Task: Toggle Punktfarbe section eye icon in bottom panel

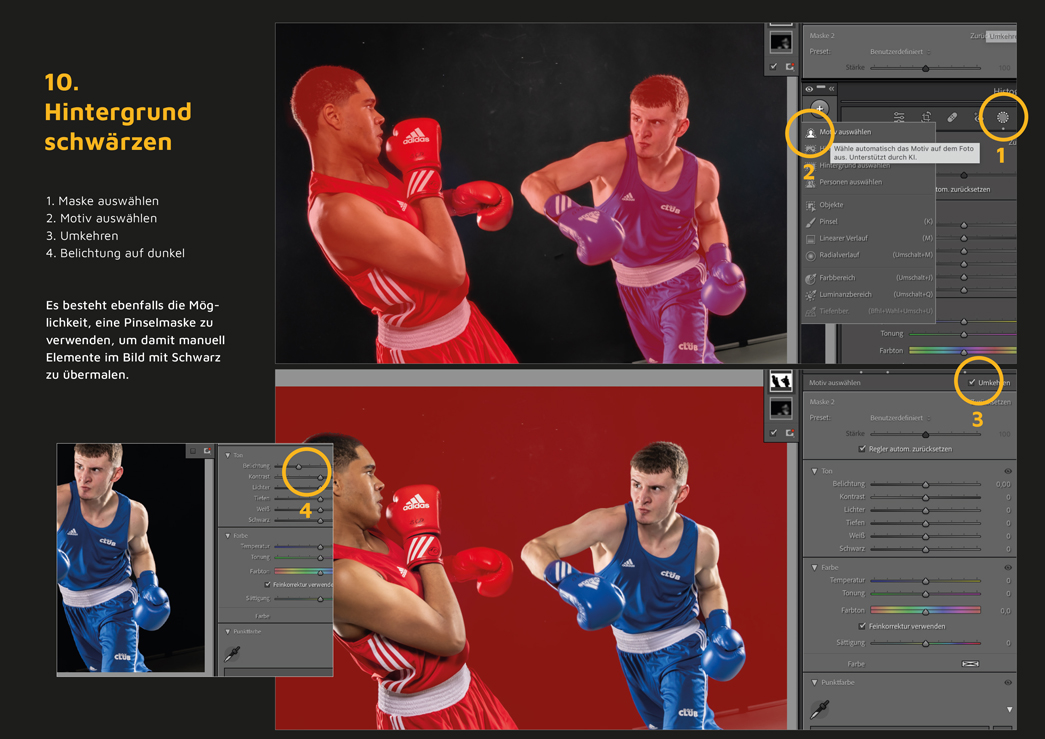Action: point(1008,682)
